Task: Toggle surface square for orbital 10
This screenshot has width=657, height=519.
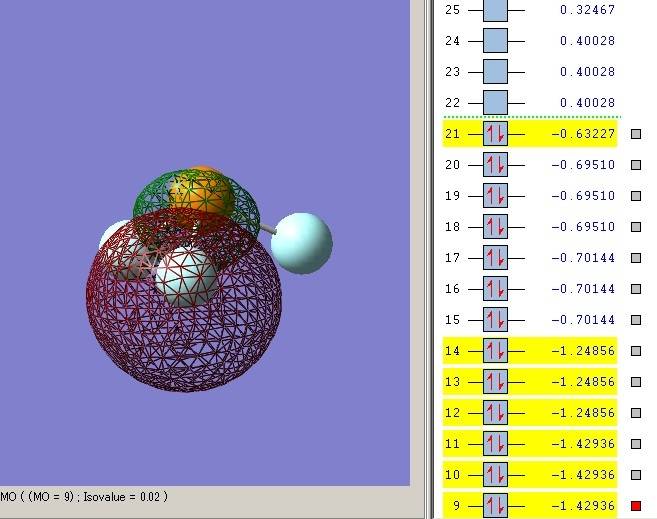Action: (636, 475)
